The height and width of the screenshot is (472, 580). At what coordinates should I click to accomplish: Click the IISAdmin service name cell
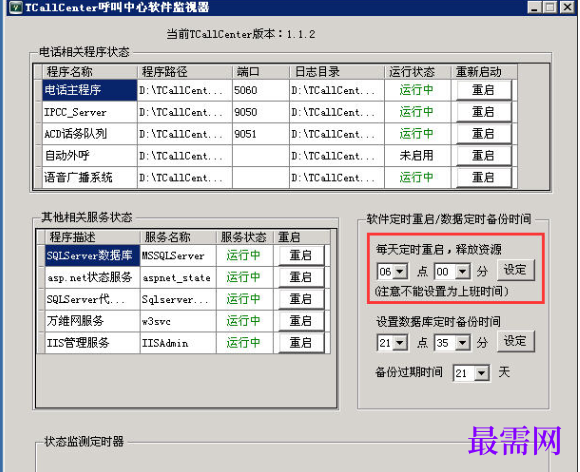click(x=178, y=343)
